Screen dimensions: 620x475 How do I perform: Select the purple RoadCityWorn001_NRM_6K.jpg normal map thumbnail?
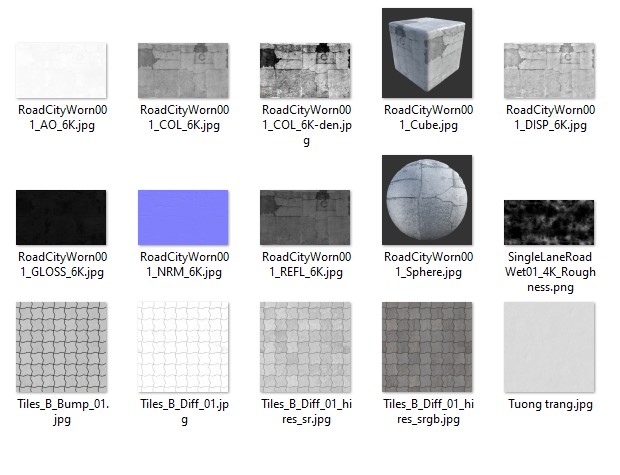(x=183, y=218)
